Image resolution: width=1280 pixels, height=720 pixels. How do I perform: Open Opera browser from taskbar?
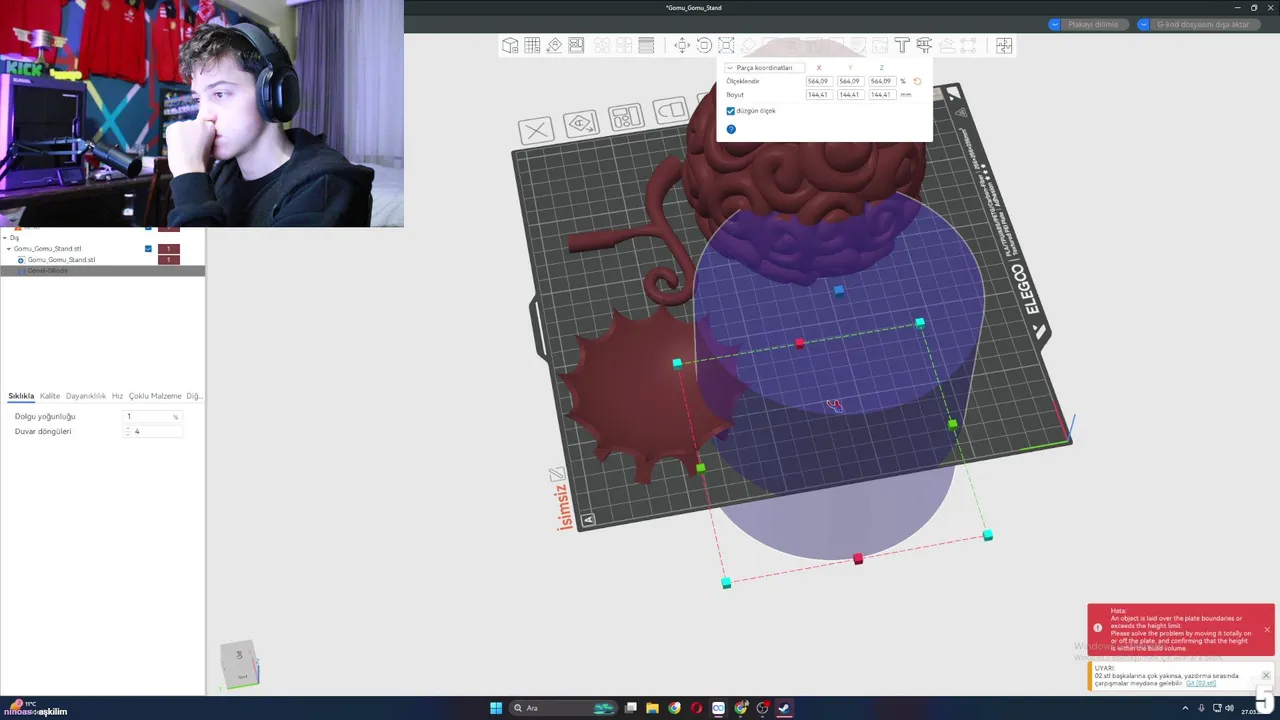click(696, 708)
